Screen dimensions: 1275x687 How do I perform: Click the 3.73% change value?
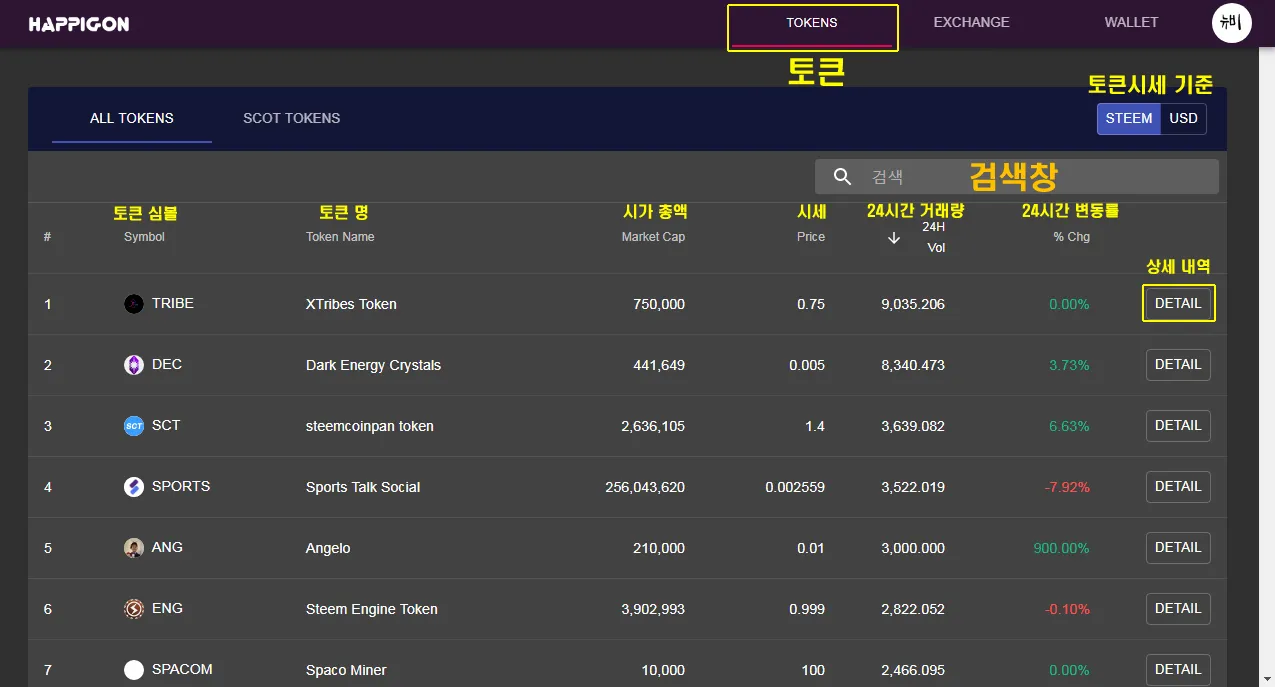point(1069,365)
